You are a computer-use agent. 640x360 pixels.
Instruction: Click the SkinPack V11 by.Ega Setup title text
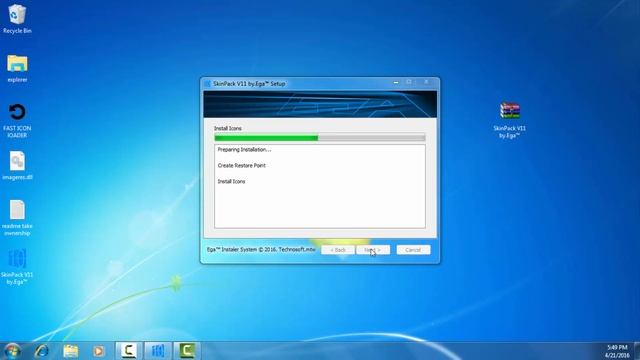[249, 84]
